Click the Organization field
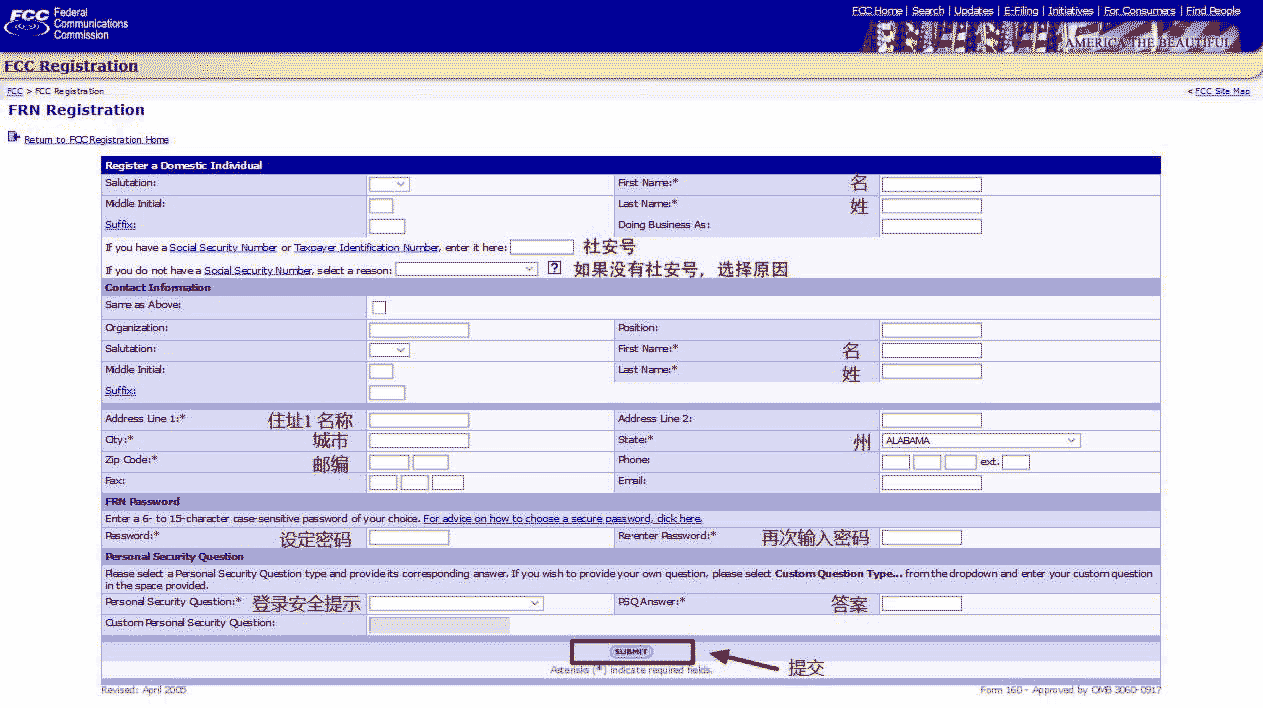Viewport: 1263px width, 708px height. pyautogui.click(x=419, y=330)
